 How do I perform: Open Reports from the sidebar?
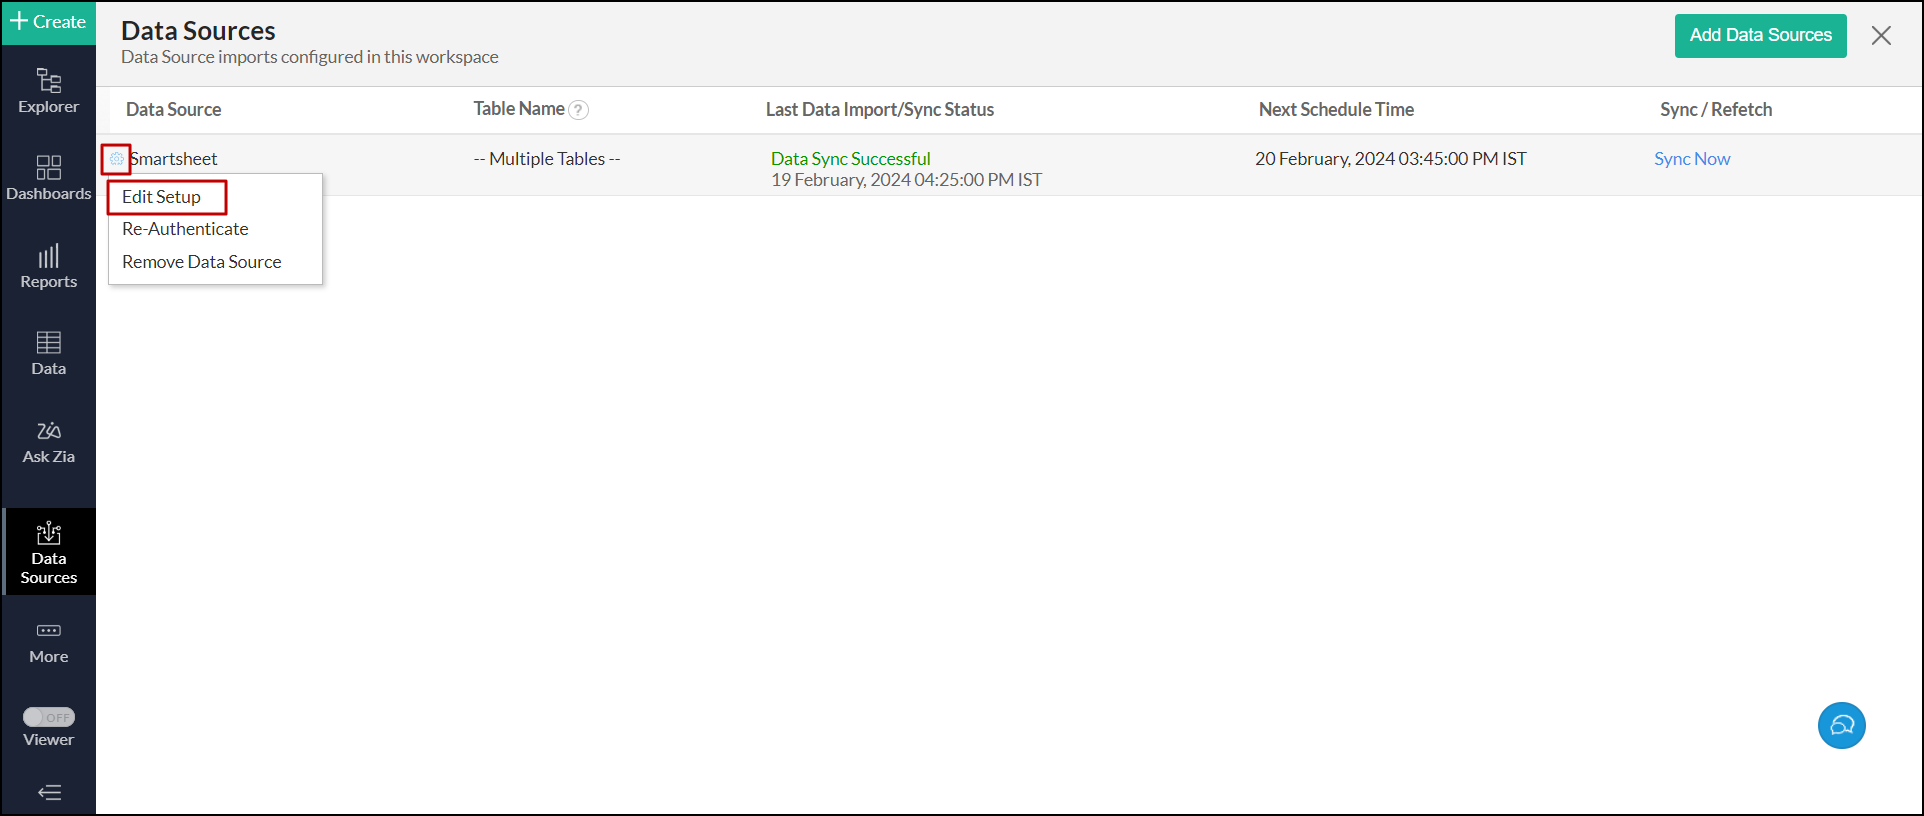tap(48, 266)
